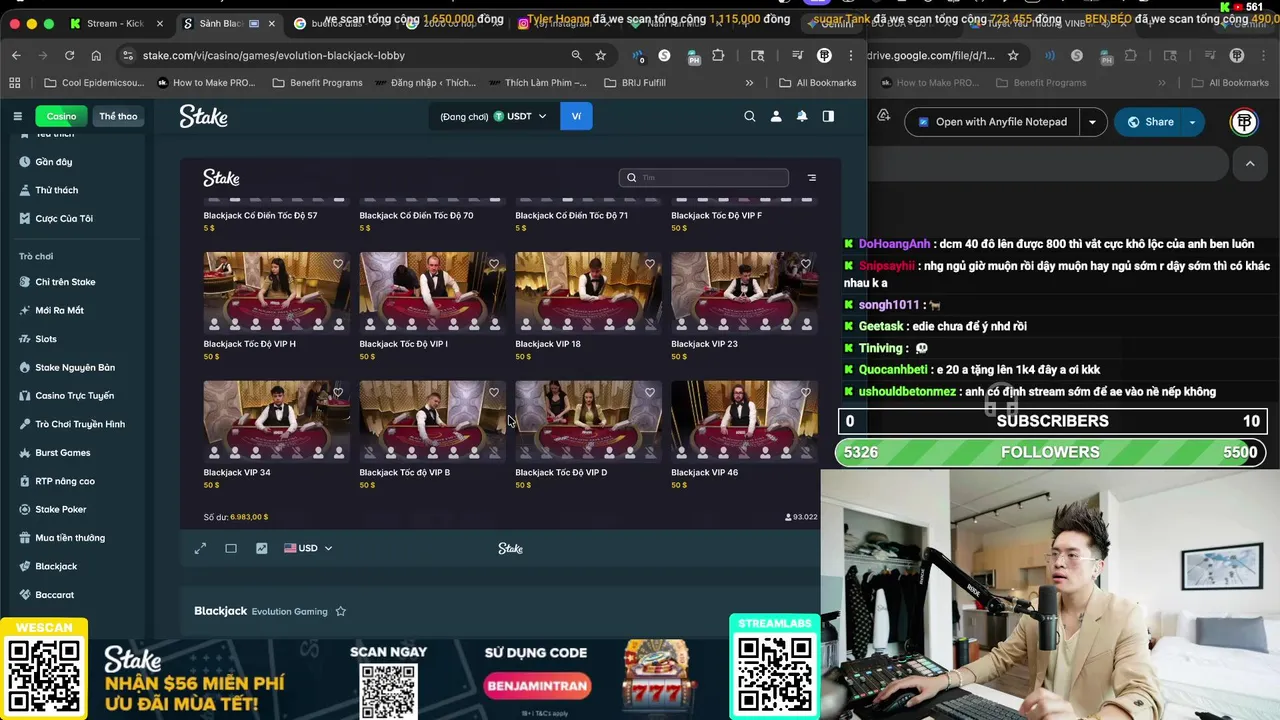This screenshot has height=720, width=1280.
Task: Switch to the Stream - Kick tab
Action: tap(115, 23)
